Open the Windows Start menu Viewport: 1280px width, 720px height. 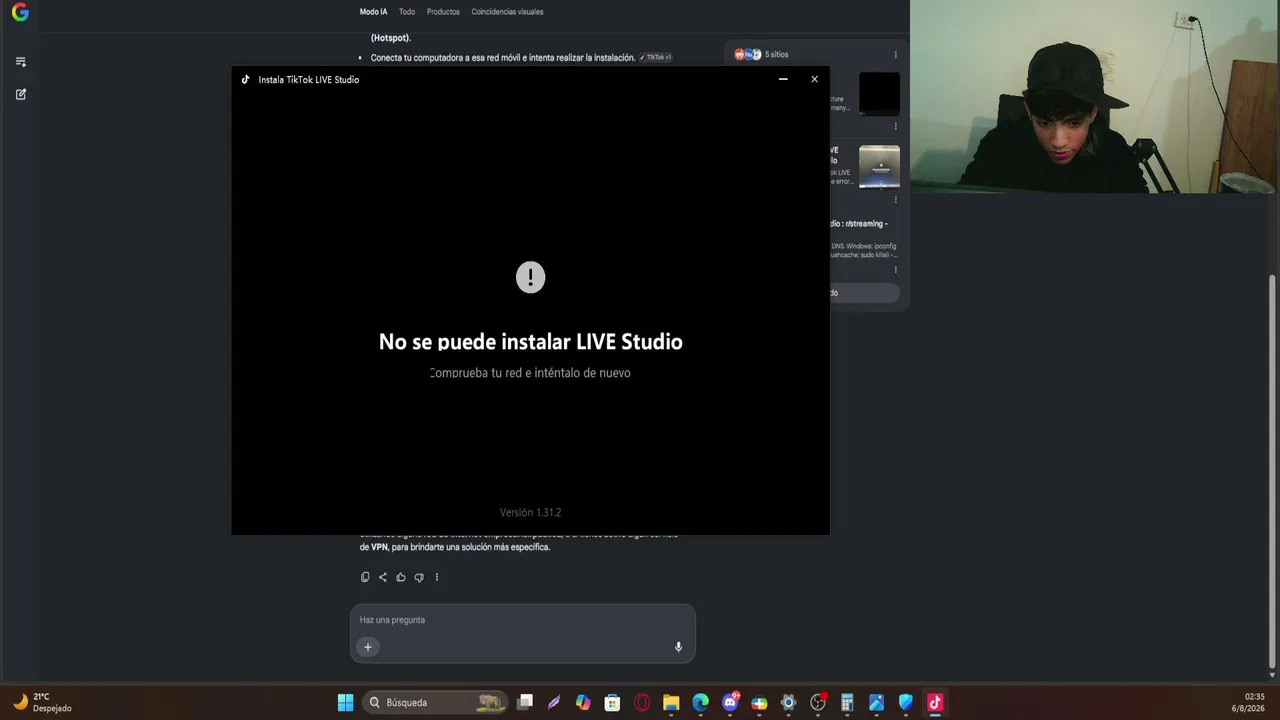346,702
